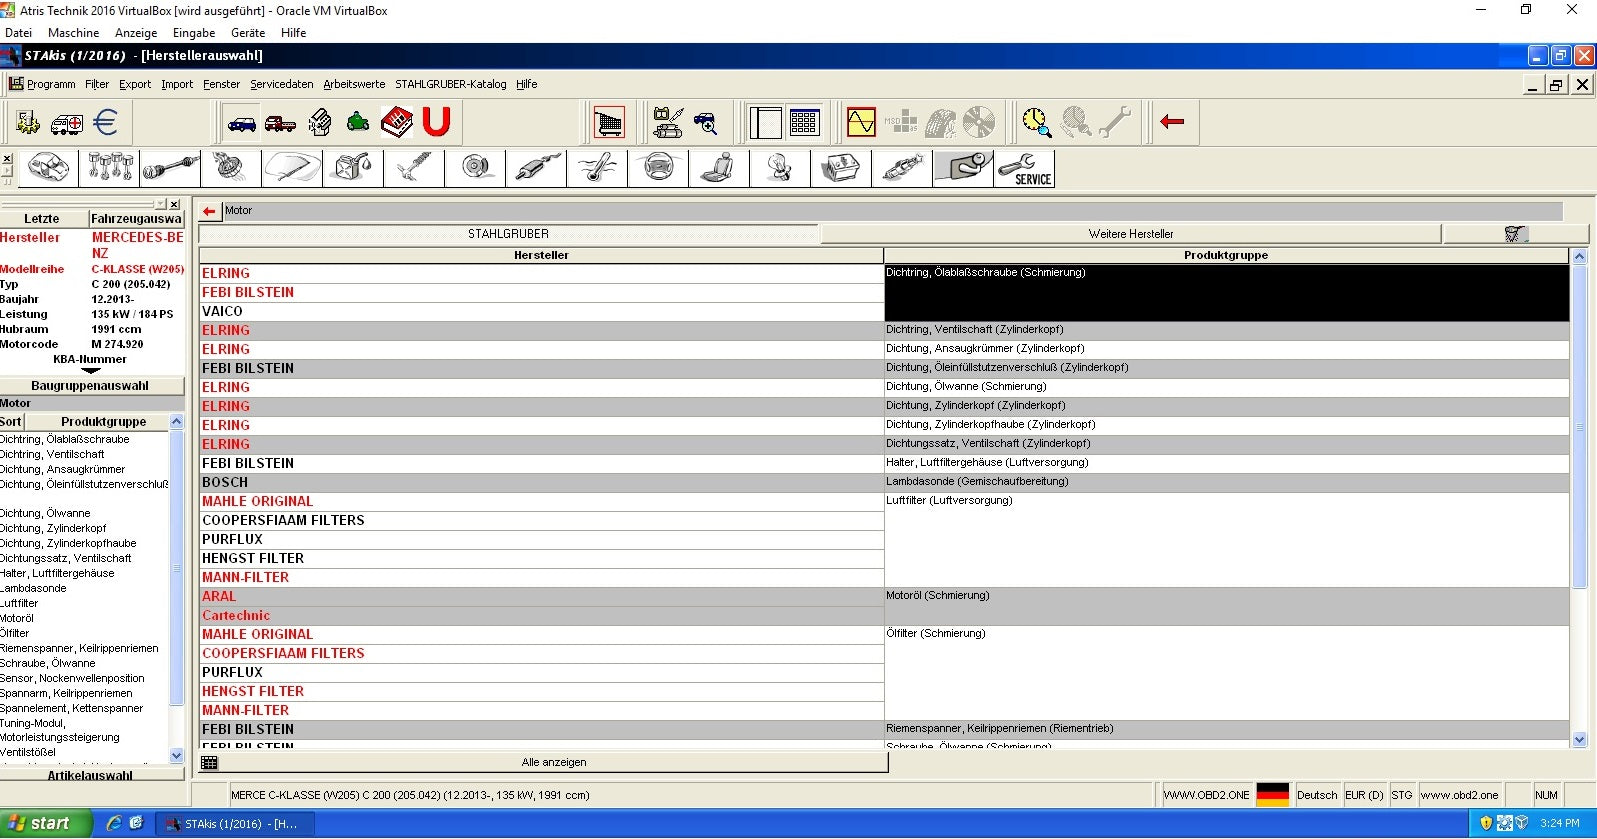Select the engine pistons category icon
The image size is (1597, 839).
pos(110,168)
